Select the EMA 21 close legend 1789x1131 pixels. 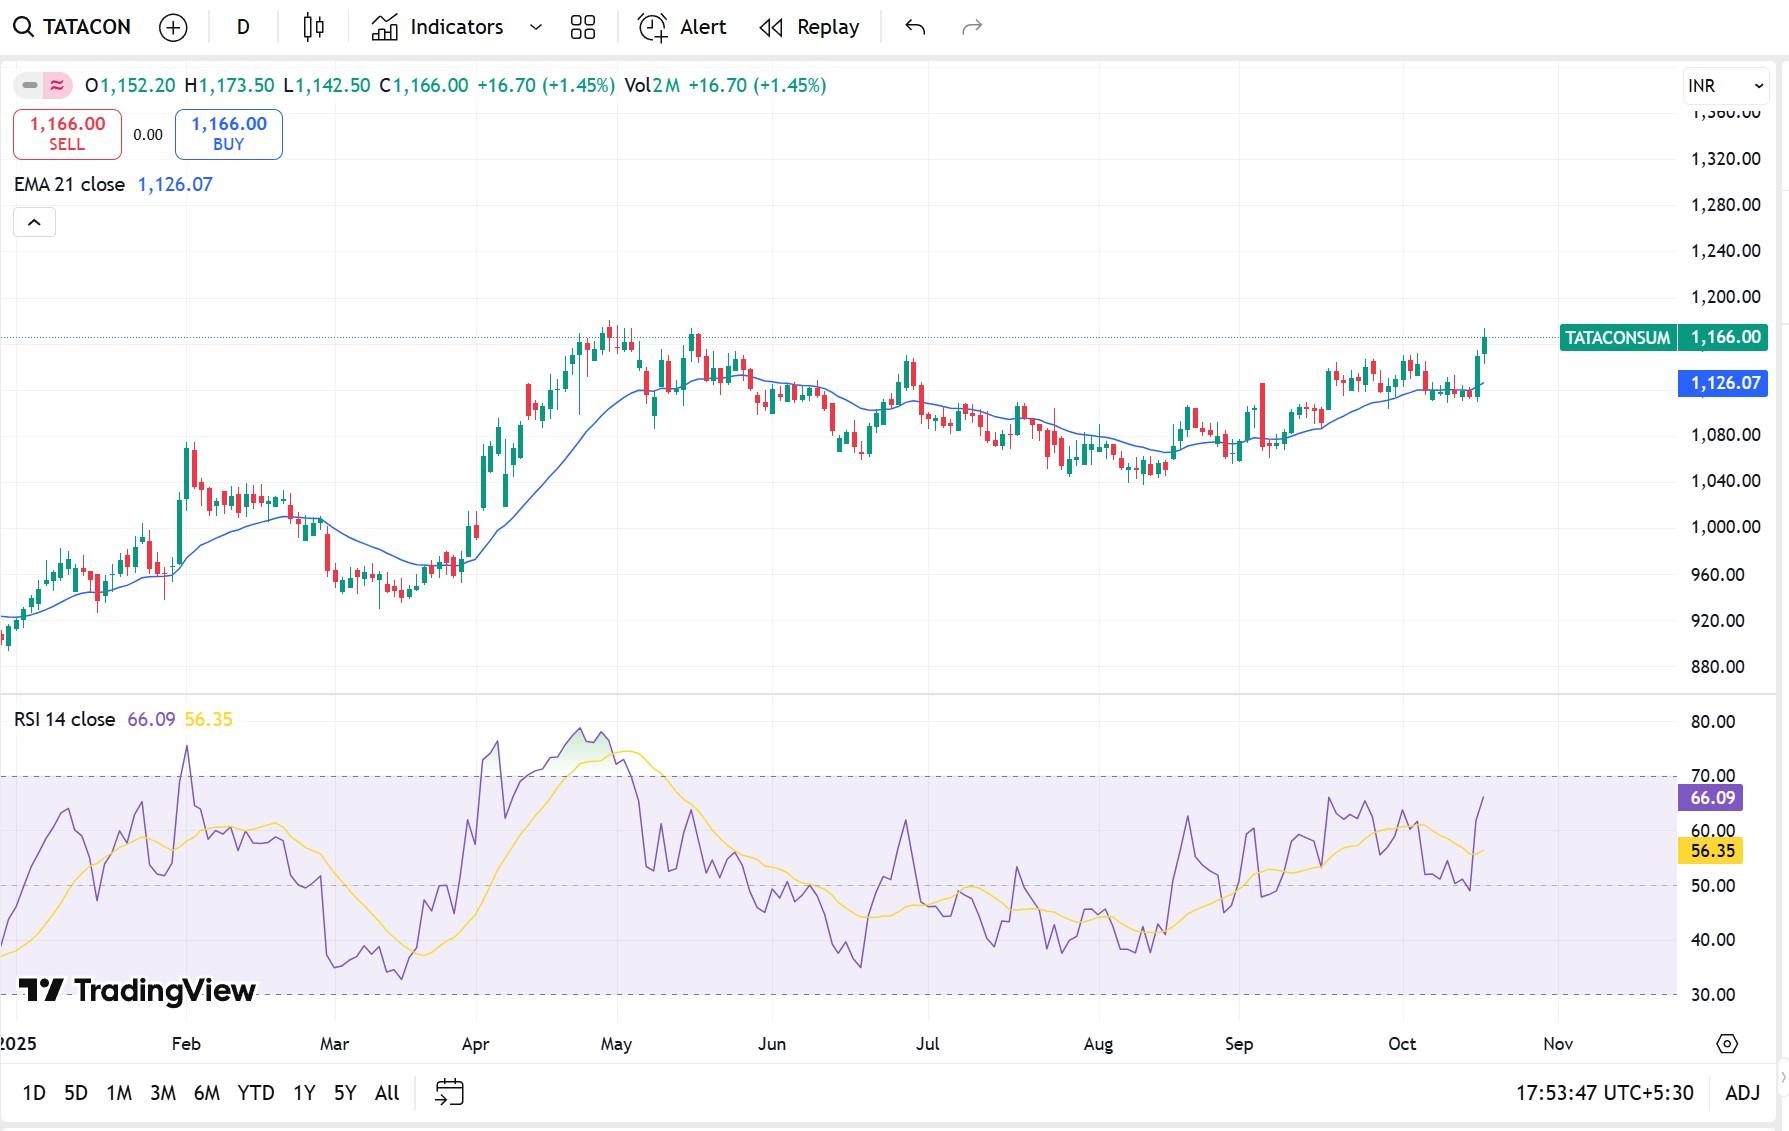[69, 184]
